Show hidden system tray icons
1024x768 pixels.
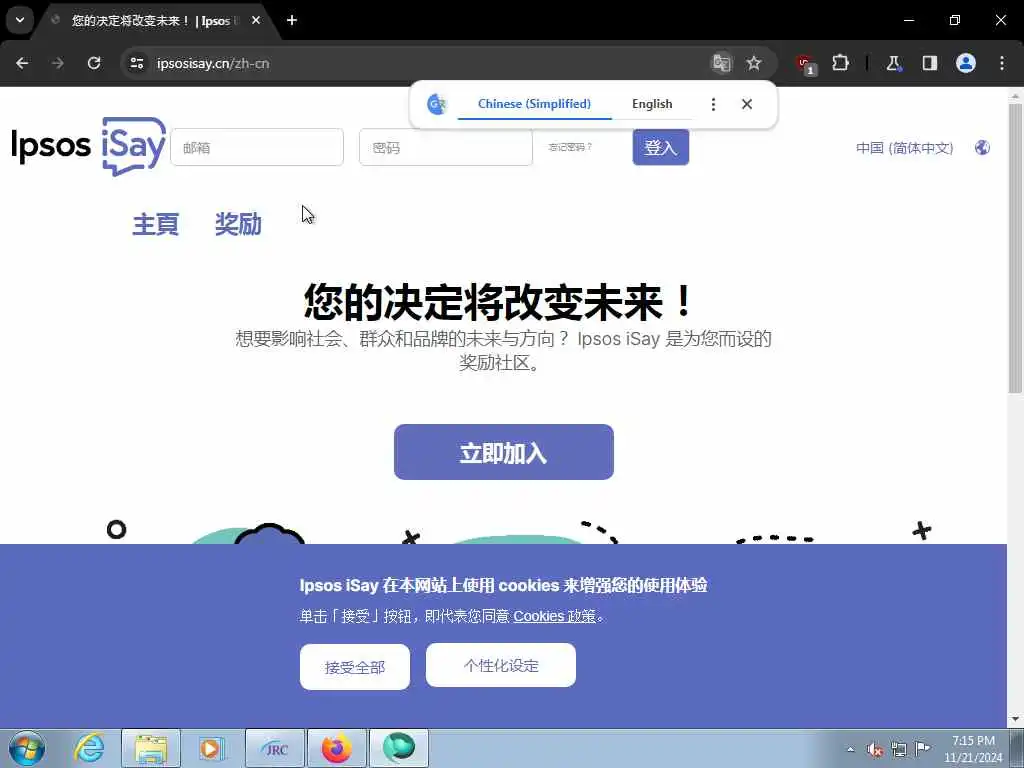click(850, 750)
